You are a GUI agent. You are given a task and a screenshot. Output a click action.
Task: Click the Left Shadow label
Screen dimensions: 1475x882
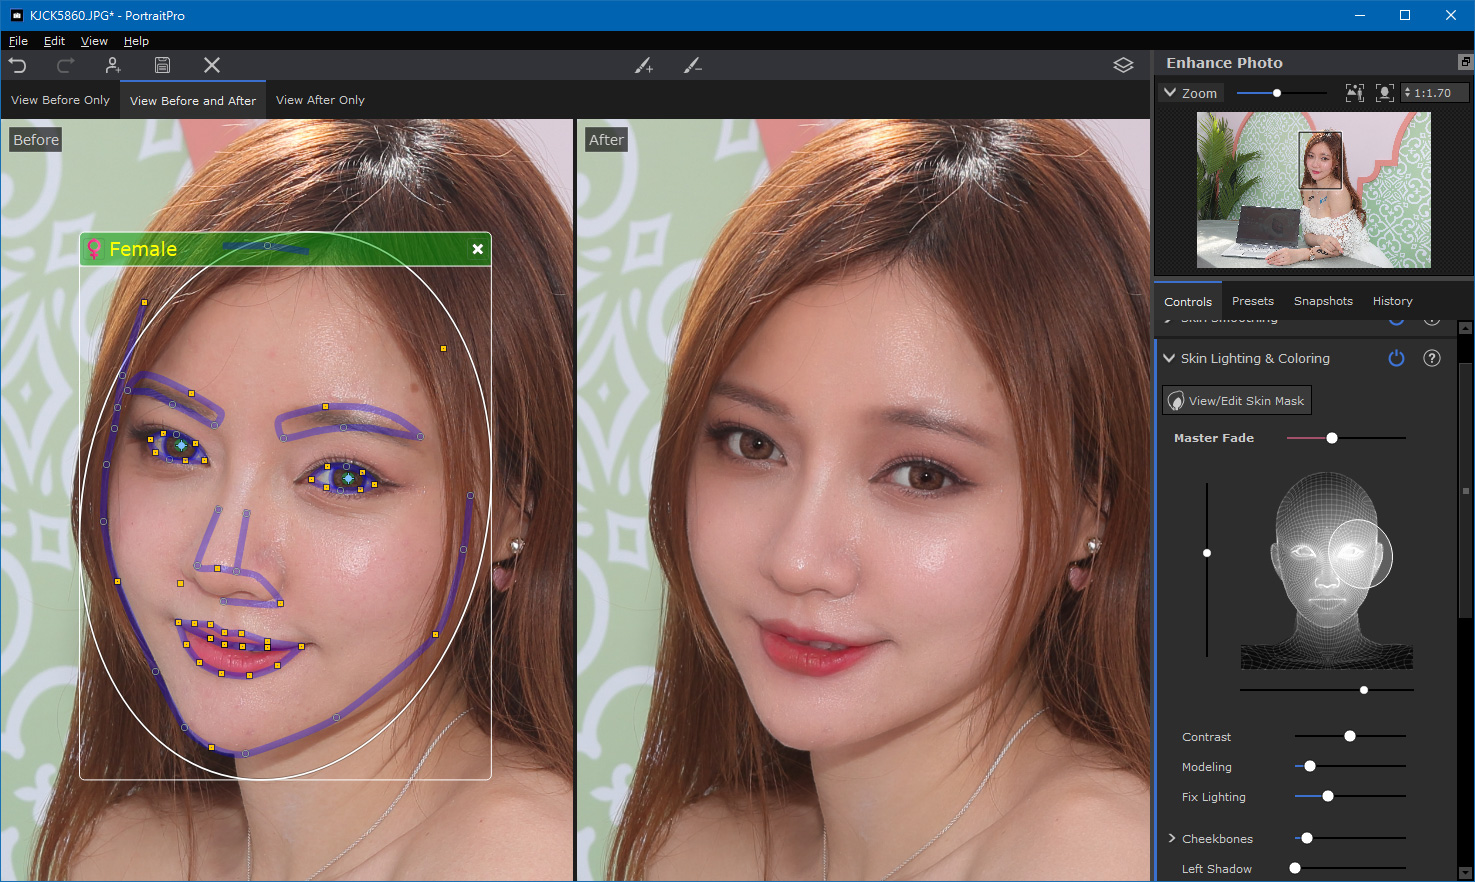[x=1216, y=869]
